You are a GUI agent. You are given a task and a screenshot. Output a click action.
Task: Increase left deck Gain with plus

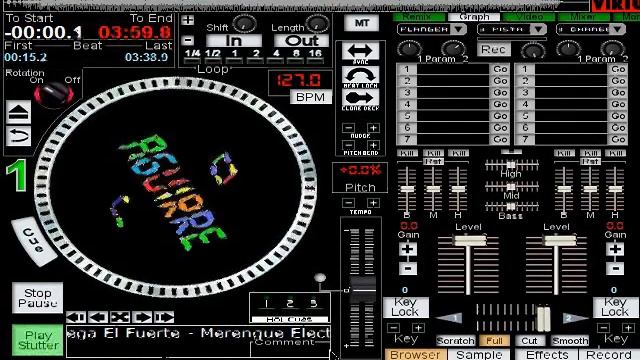pyautogui.click(x=408, y=249)
